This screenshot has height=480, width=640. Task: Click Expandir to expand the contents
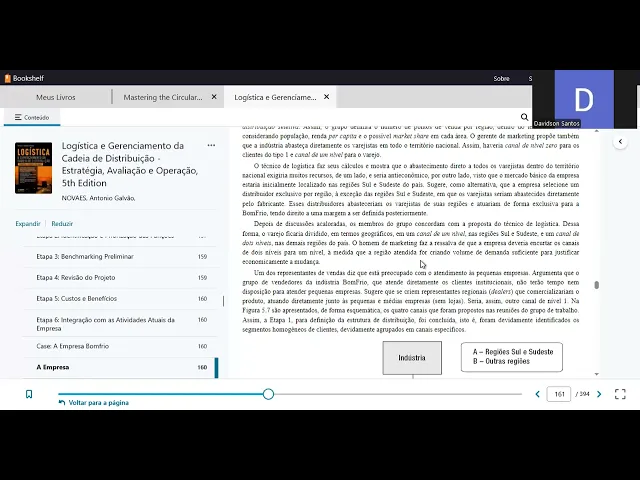pos(28,224)
